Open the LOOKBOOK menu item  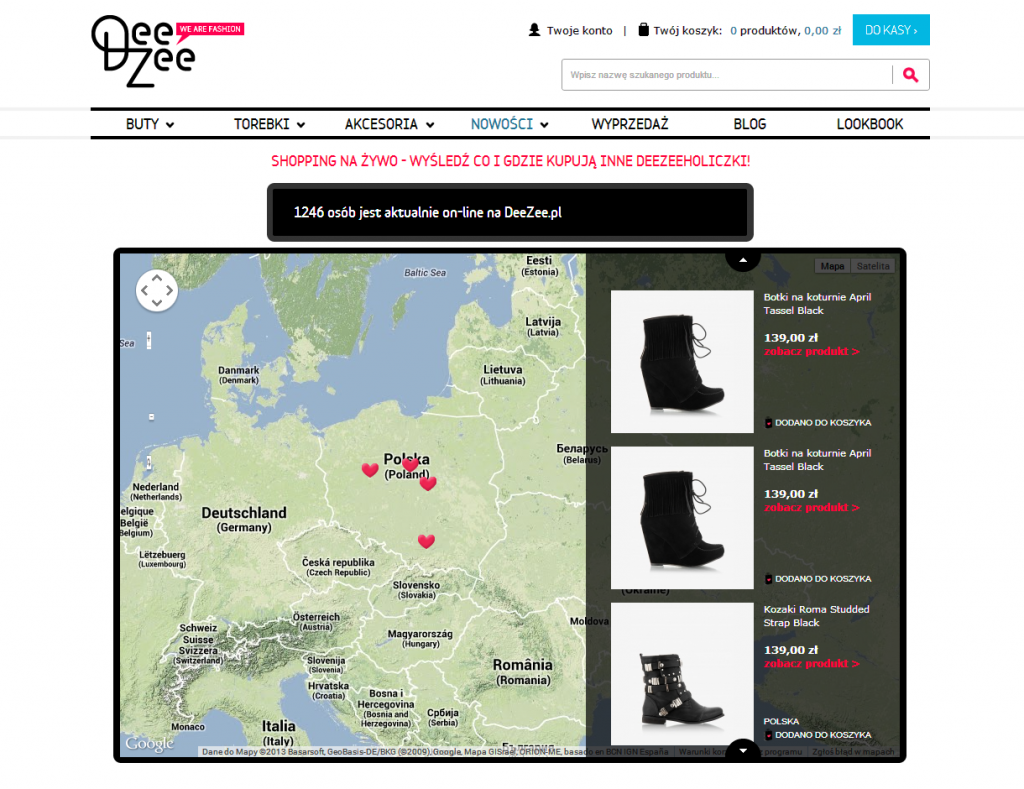[x=869, y=124]
